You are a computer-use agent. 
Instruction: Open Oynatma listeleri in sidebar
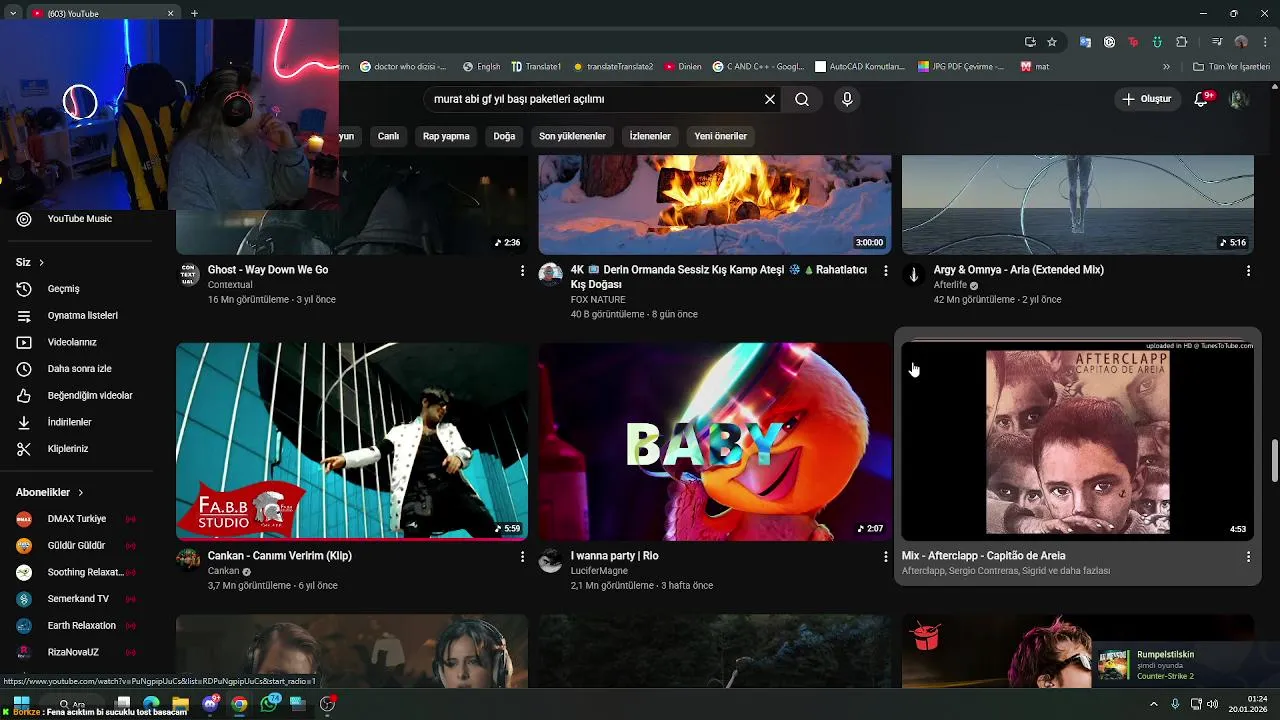(x=80, y=315)
